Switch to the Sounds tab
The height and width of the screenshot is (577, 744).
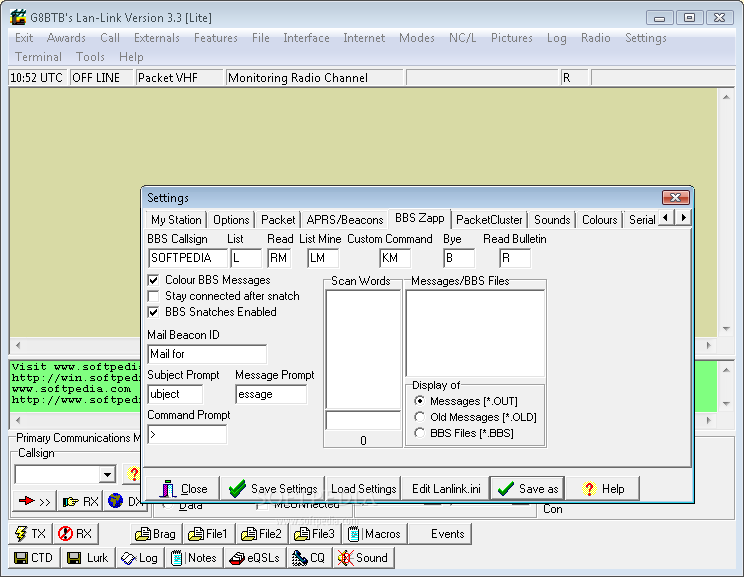[x=552, y=220]
